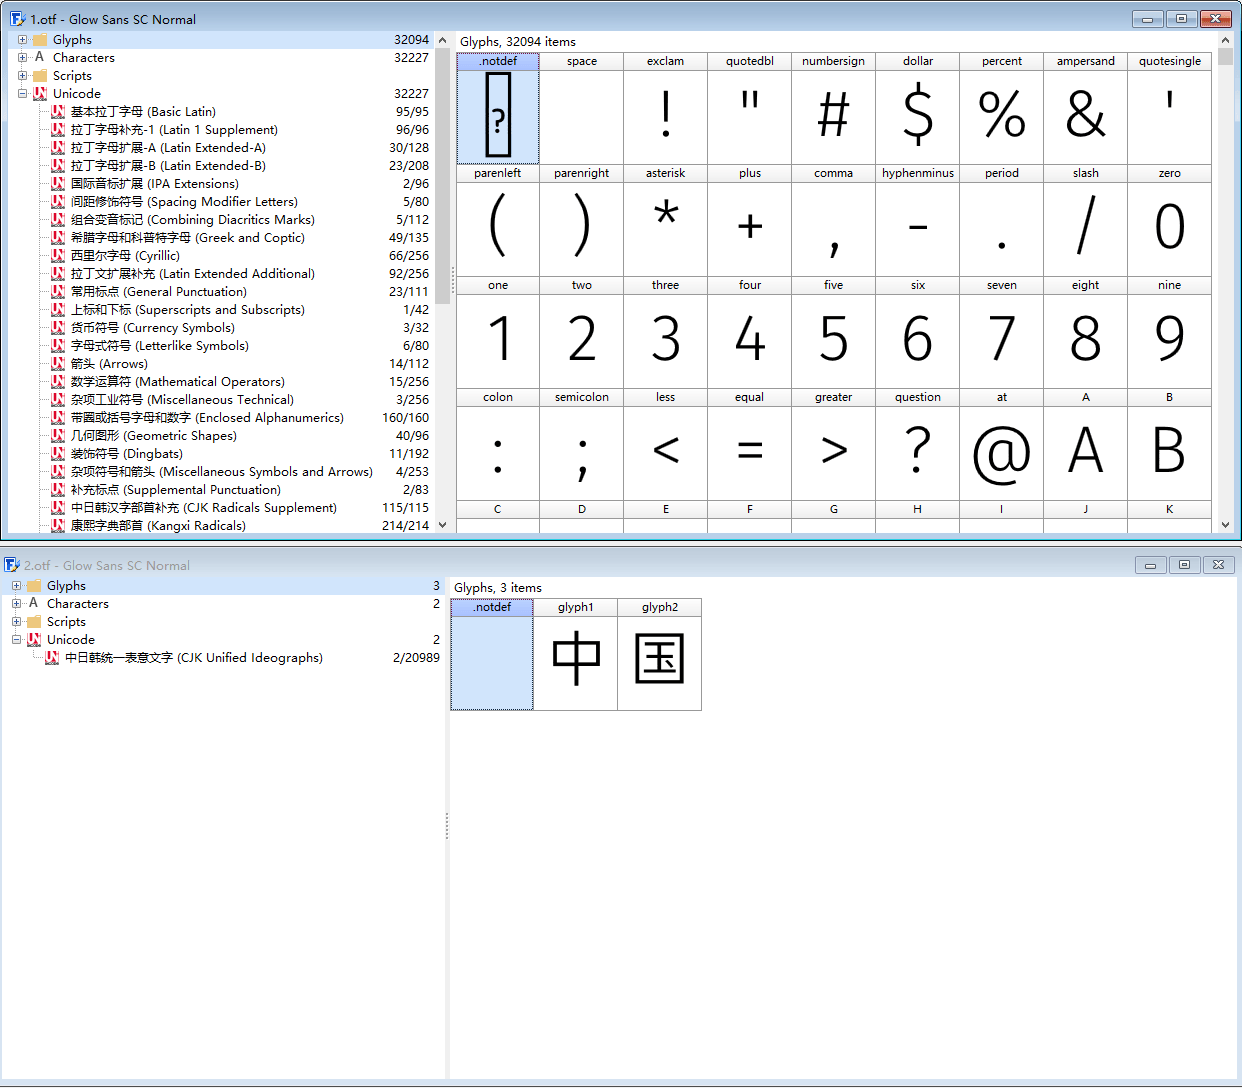1242x1088 pixels.
Task: Select the 'at' glyph cell
Action: coord(1001,444)
